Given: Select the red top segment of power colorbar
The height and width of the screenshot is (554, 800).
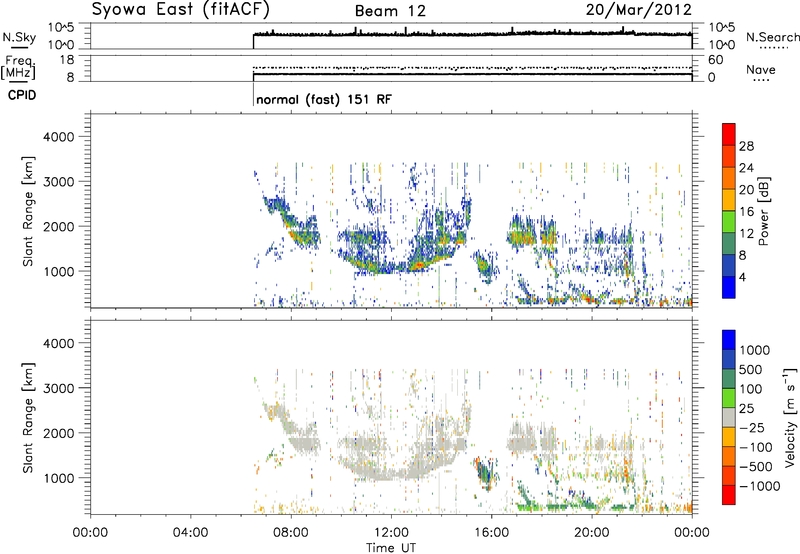Looking at the screenshot, I should click(x=729, y=134).
